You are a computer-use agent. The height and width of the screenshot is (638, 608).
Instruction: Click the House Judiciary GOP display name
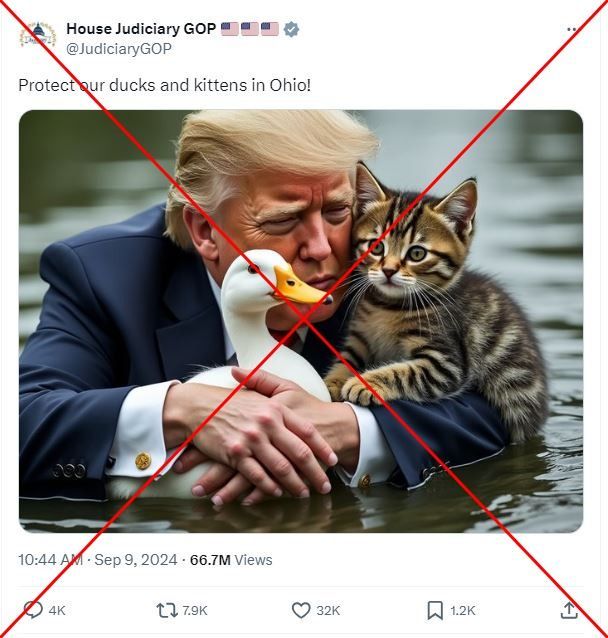pos(141,29)
